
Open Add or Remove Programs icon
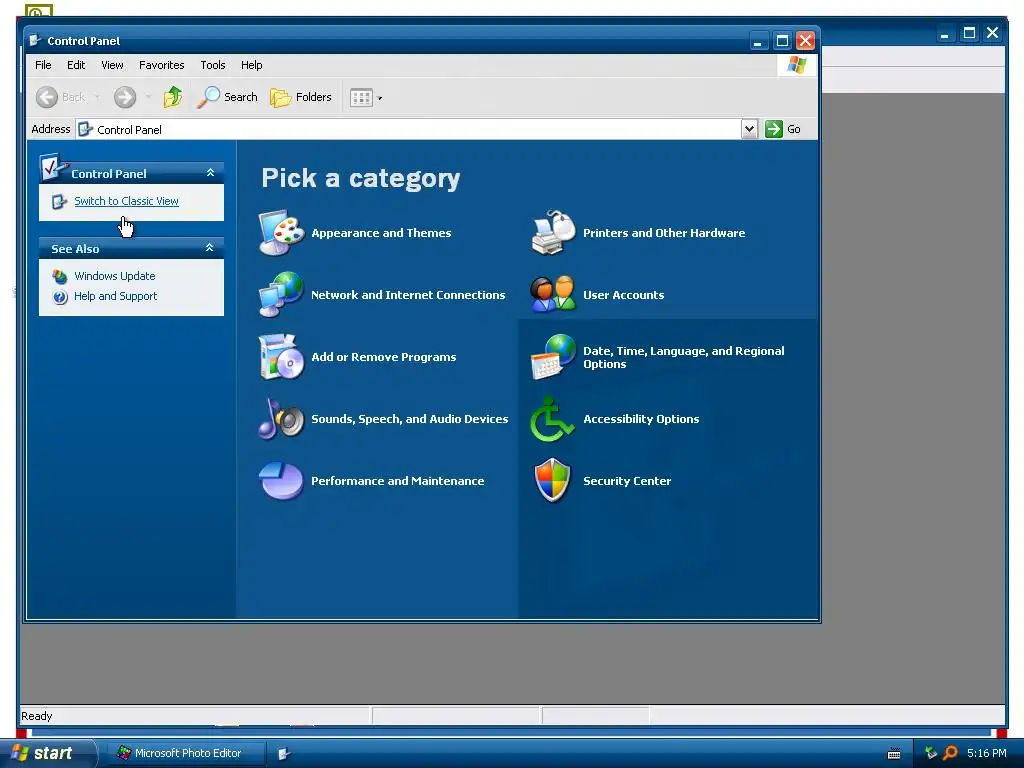(281, 357)
